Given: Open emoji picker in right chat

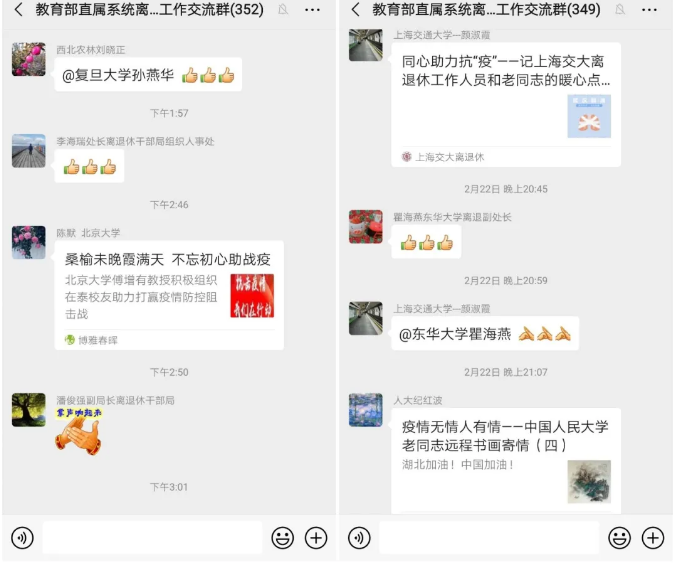Looking at the screenshot, I should tap(620, 538).
